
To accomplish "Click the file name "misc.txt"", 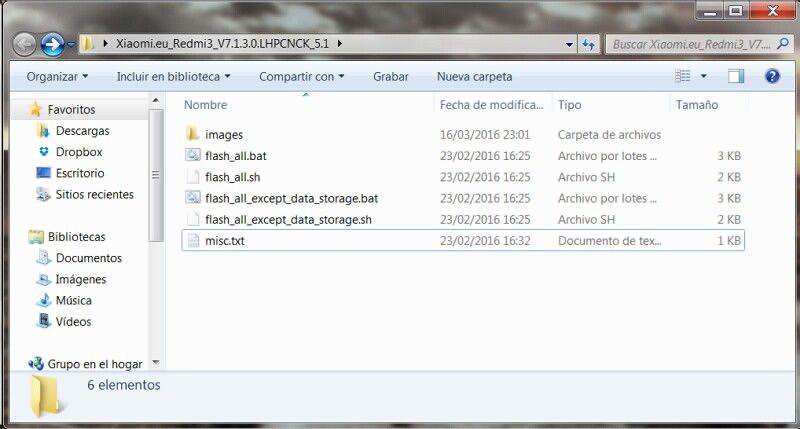I will click(x=224, y=241).
